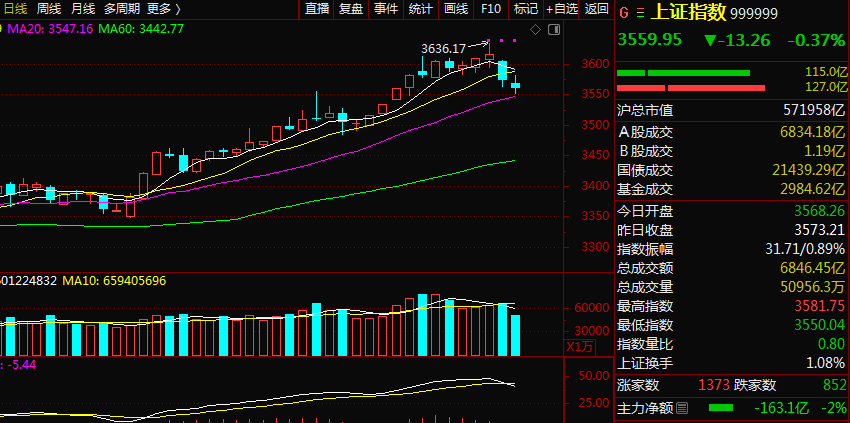Click the diamond icon above the chart
850x423 pixels.
click(535, 30)
